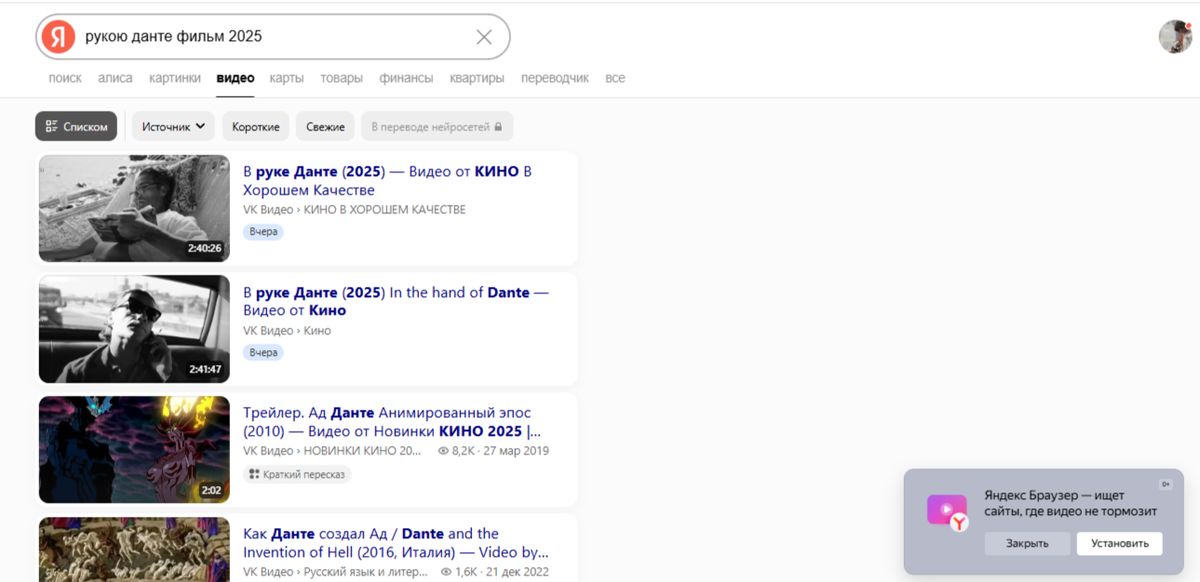This screenshot has width=1200, height=582.
Task: Enable the "Свежие" filter
Action: (x=325, y=126)
